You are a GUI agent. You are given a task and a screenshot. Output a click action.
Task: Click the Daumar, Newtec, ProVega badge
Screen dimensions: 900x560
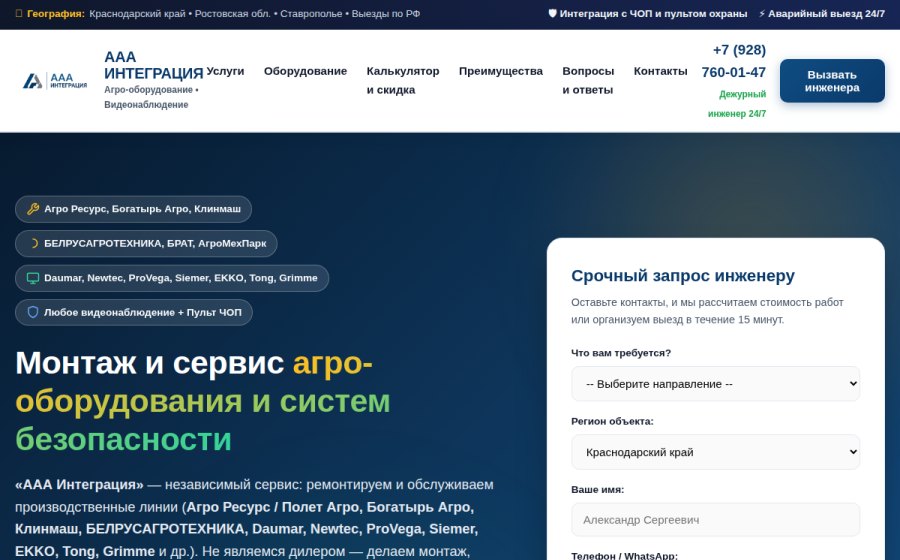tap(172, 278)
